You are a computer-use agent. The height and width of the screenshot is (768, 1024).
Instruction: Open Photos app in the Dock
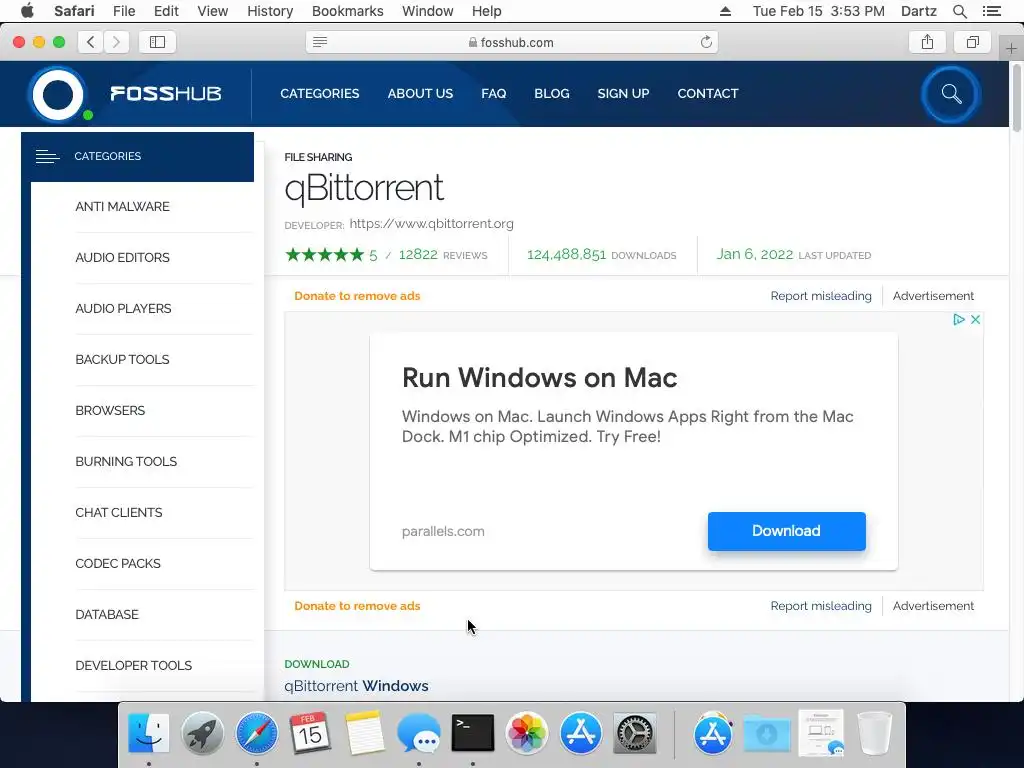point(526,733)
